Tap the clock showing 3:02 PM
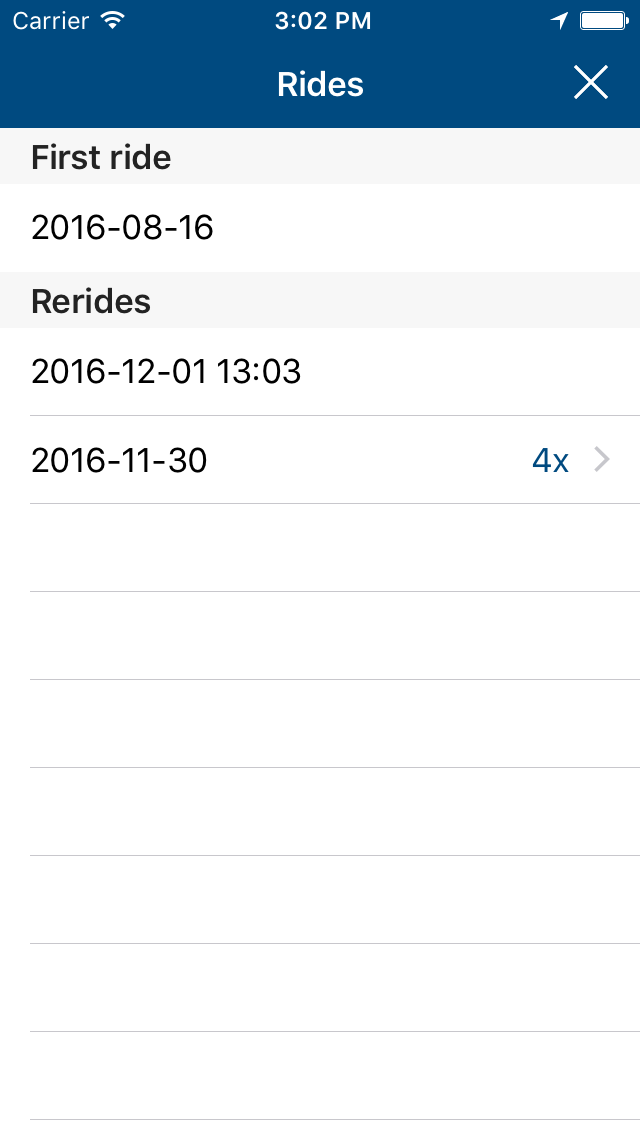This screenshot has width=640, height=1136. coord(323,19)
